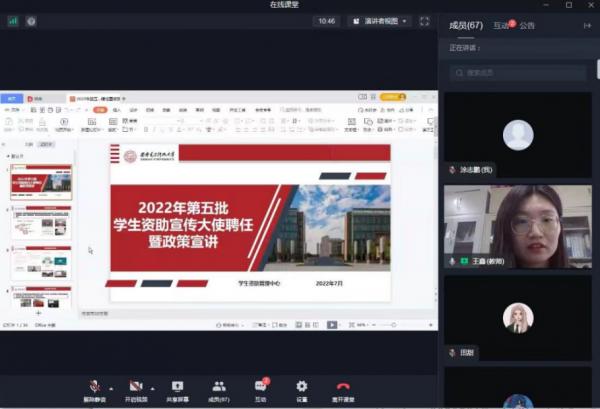This screenshot has width=600, height=409.
Task: Start screen sharing with 共享屏幕
Action: (178, 386)
